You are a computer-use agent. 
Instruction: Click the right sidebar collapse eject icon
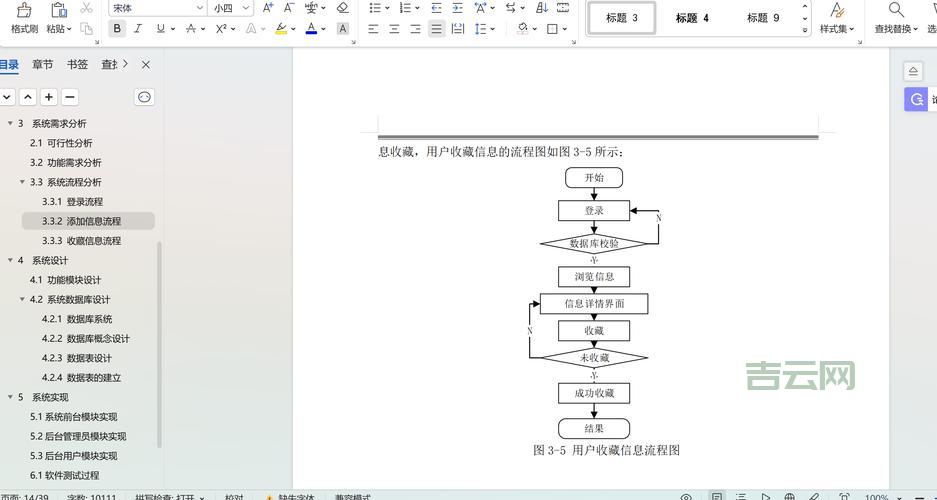(x=912, y=71)
